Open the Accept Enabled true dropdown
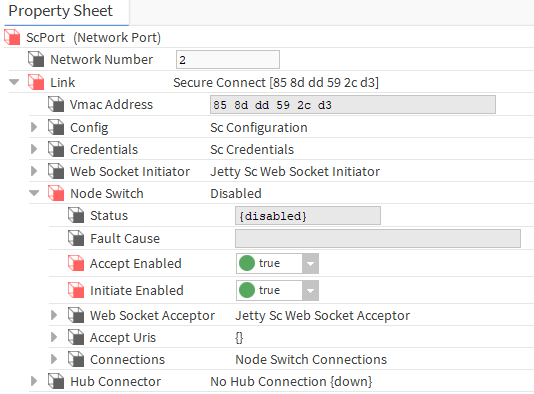 (310, 263)
